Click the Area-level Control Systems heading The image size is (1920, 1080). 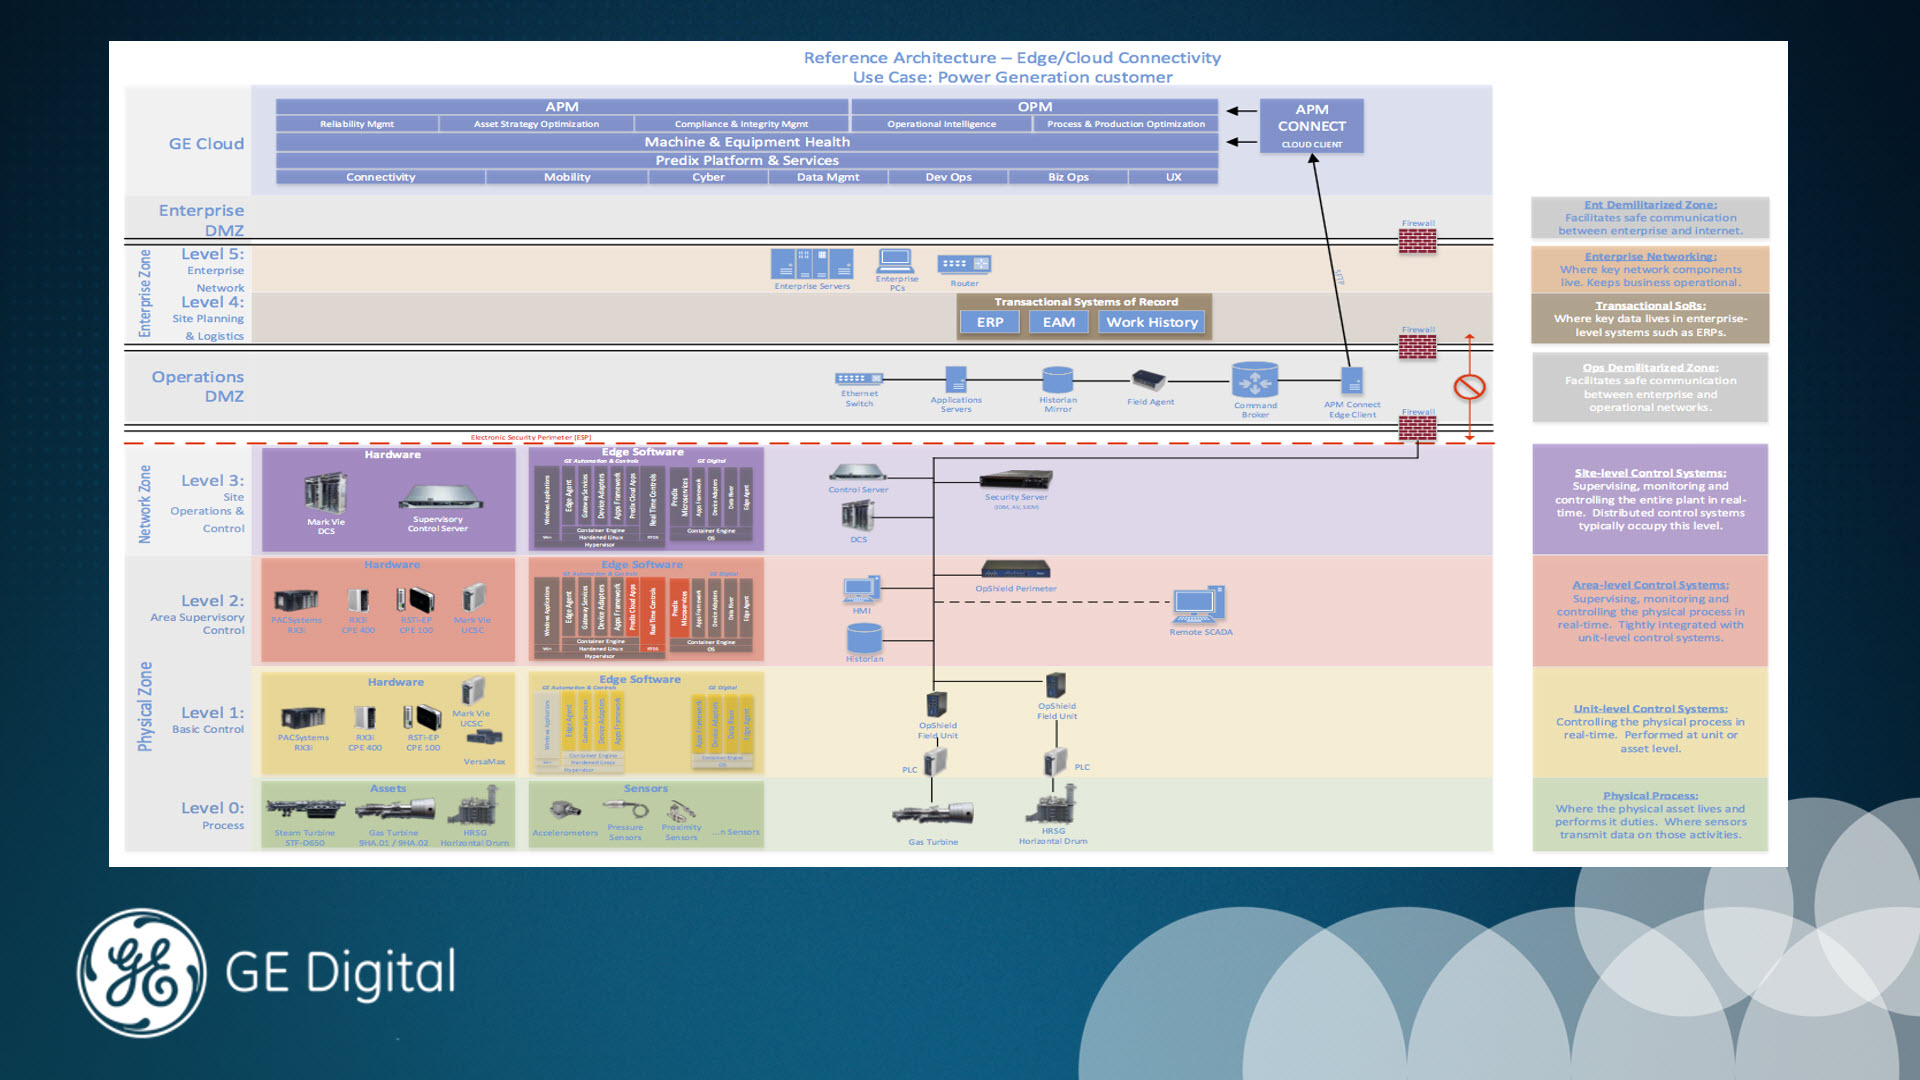click(x=1650, y=586)
